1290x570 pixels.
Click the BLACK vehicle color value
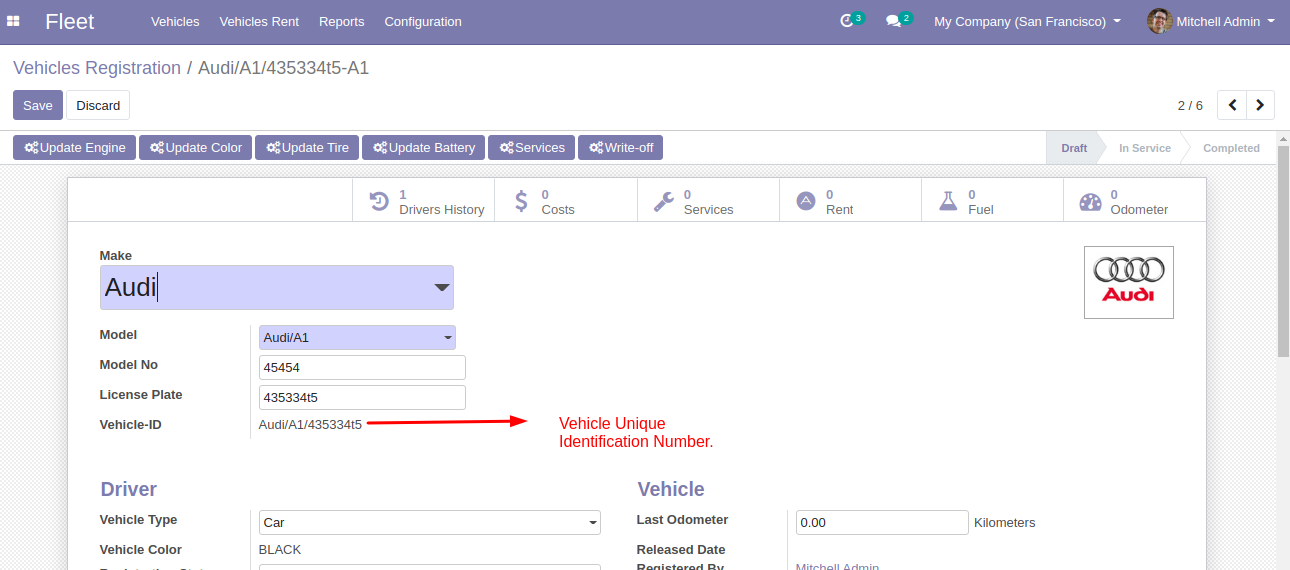tap(280, 550)
